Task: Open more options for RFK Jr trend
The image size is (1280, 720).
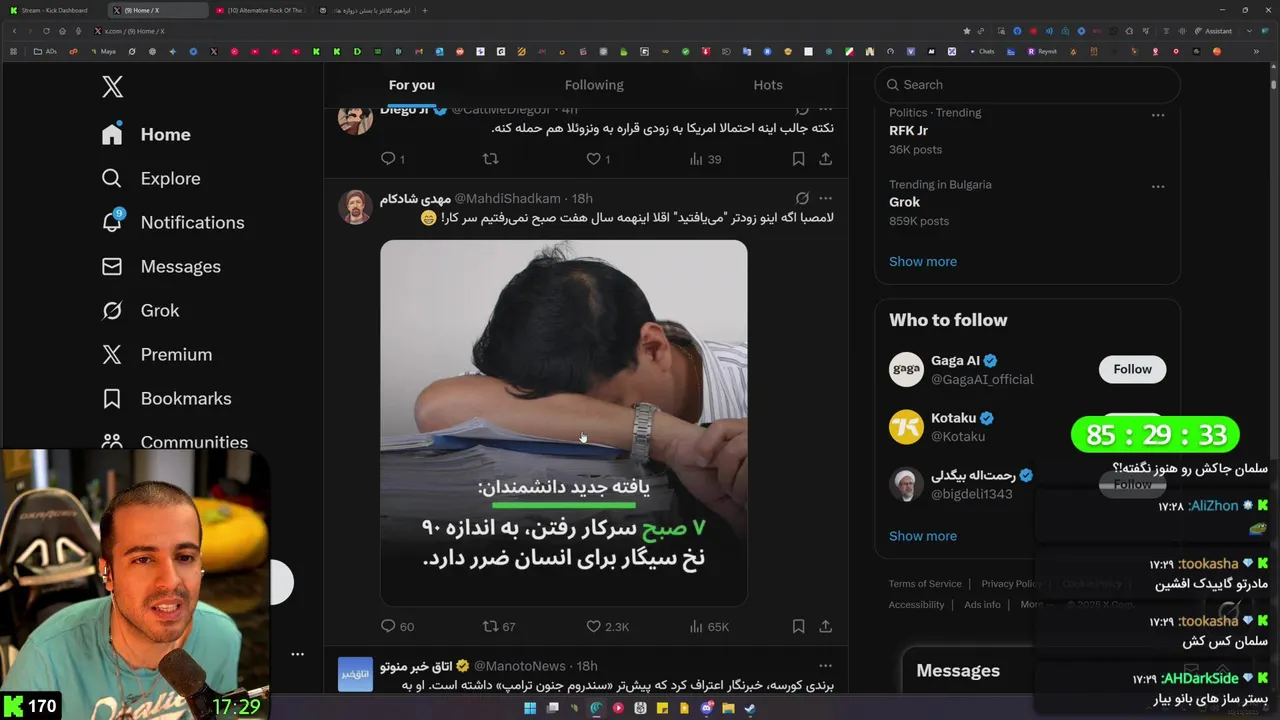Action: click(1157, 115)
